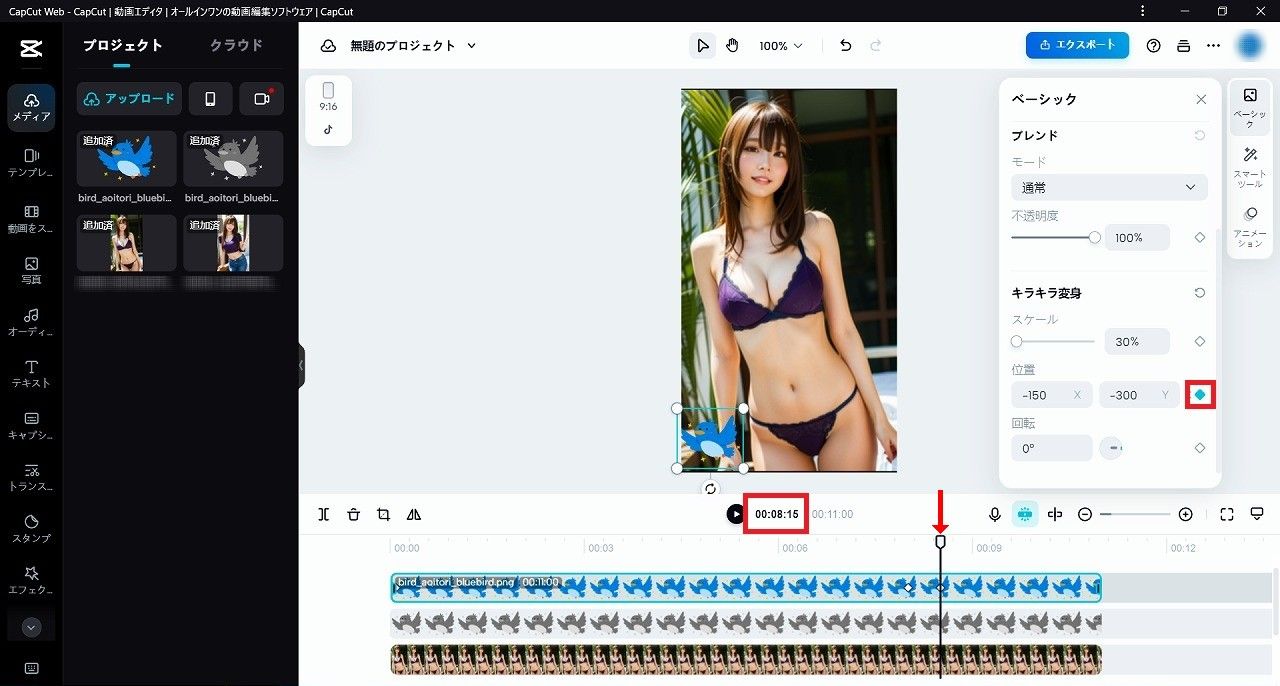Click the mirror flip icon
The height and width of the screenshot is (686, 1280).
click(414, 514)
